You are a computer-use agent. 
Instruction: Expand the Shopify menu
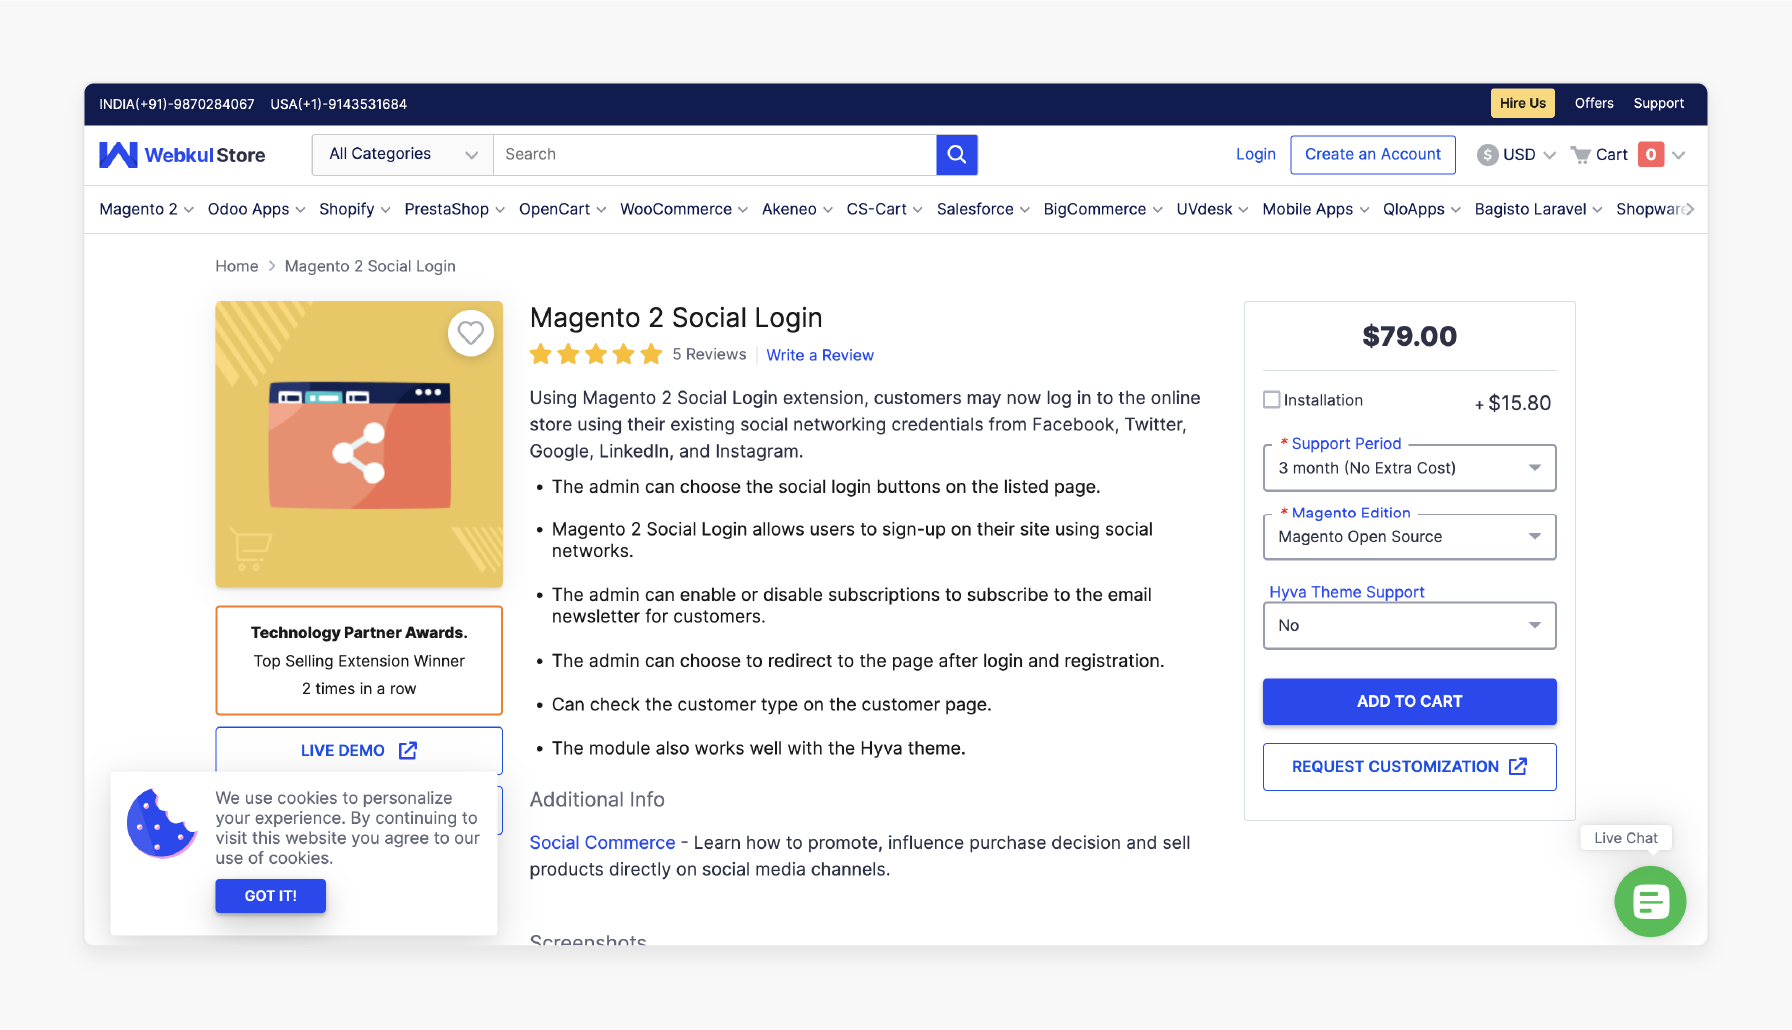coord(354,209)
